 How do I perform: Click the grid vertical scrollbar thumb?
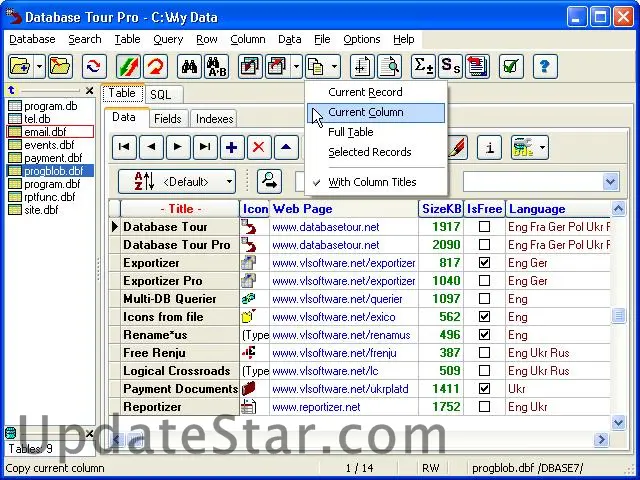(x=618, y=316)
